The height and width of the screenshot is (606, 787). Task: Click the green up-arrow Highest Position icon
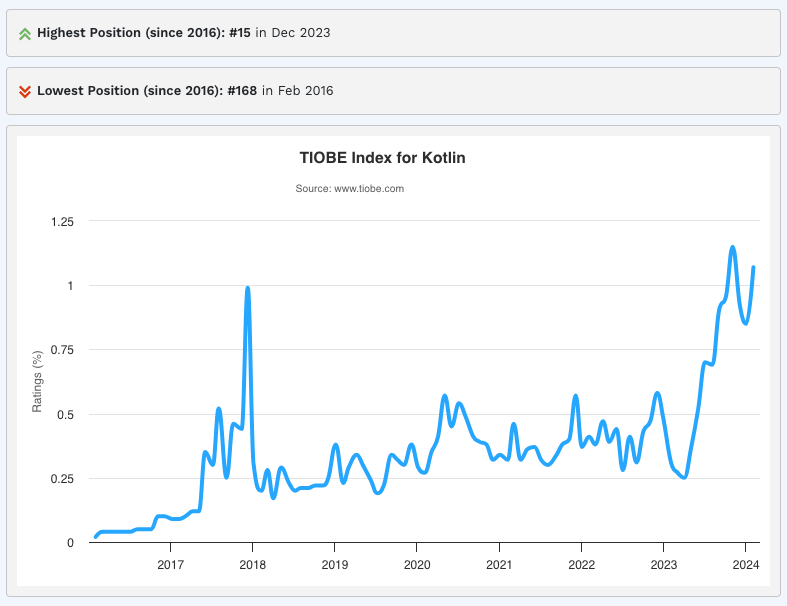coord(25,34)
